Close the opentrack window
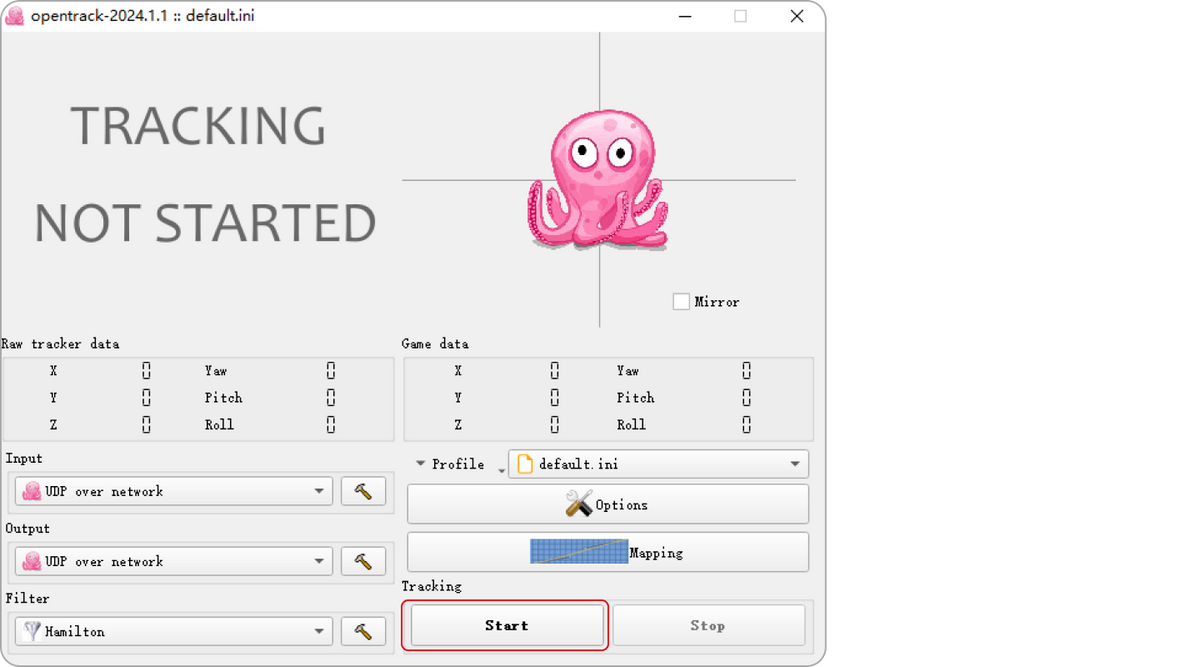Image resolution: width=1200 pixels, height=667 pixels. click(x=796, y=16)
